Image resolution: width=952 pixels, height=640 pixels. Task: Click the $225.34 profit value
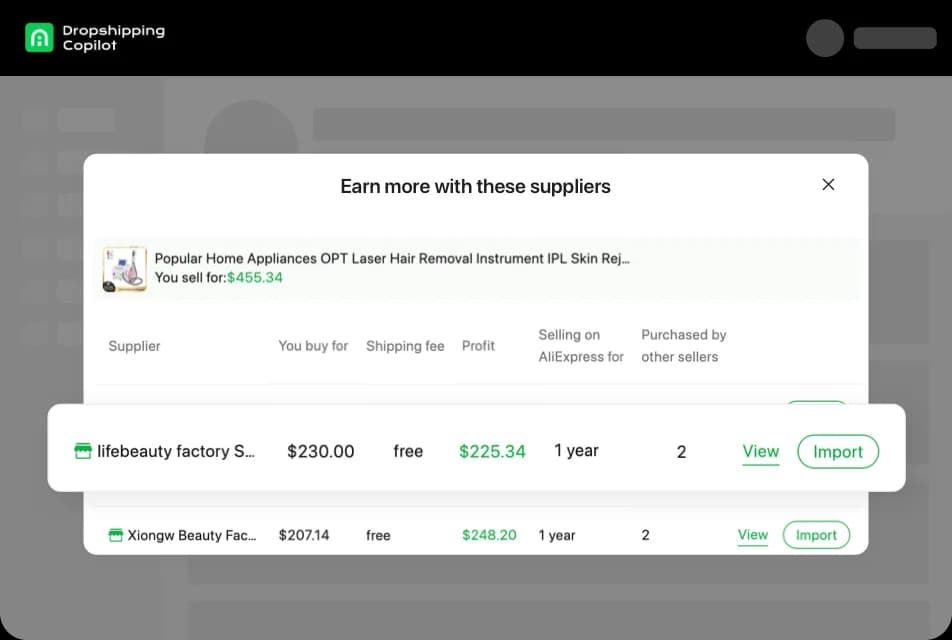pyautogui.click(x=492, y=451)
